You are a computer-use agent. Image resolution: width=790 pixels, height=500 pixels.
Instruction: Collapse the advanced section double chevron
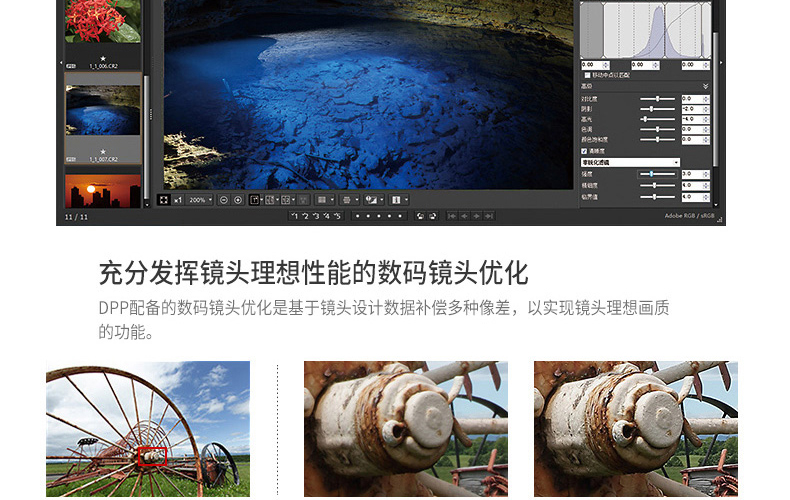pos(705,86)
